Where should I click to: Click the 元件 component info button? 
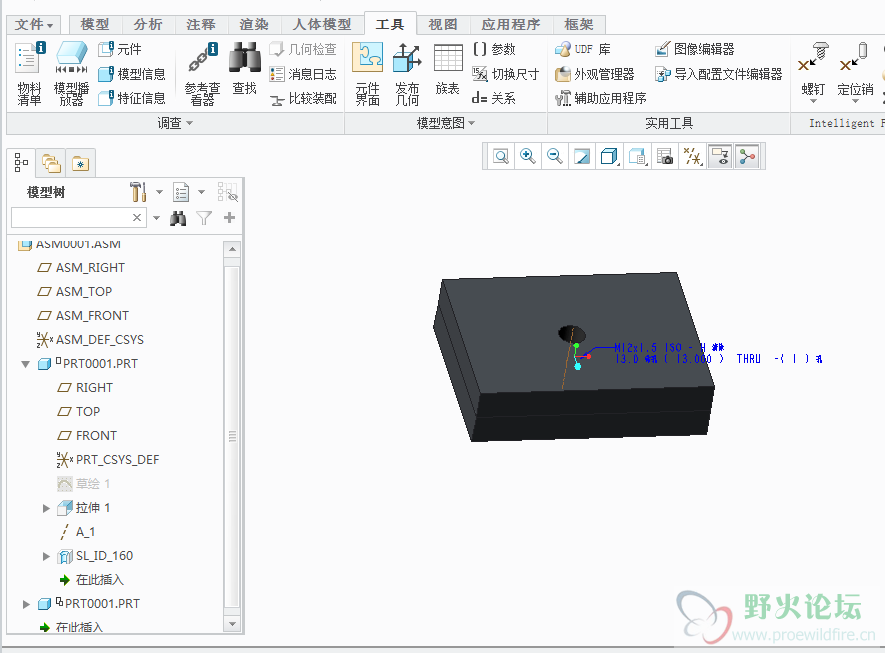[x=120, y=50]
